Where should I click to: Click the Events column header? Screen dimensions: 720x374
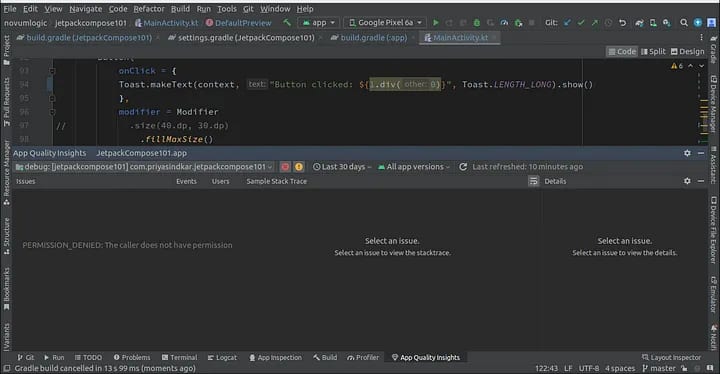(186, 181)
